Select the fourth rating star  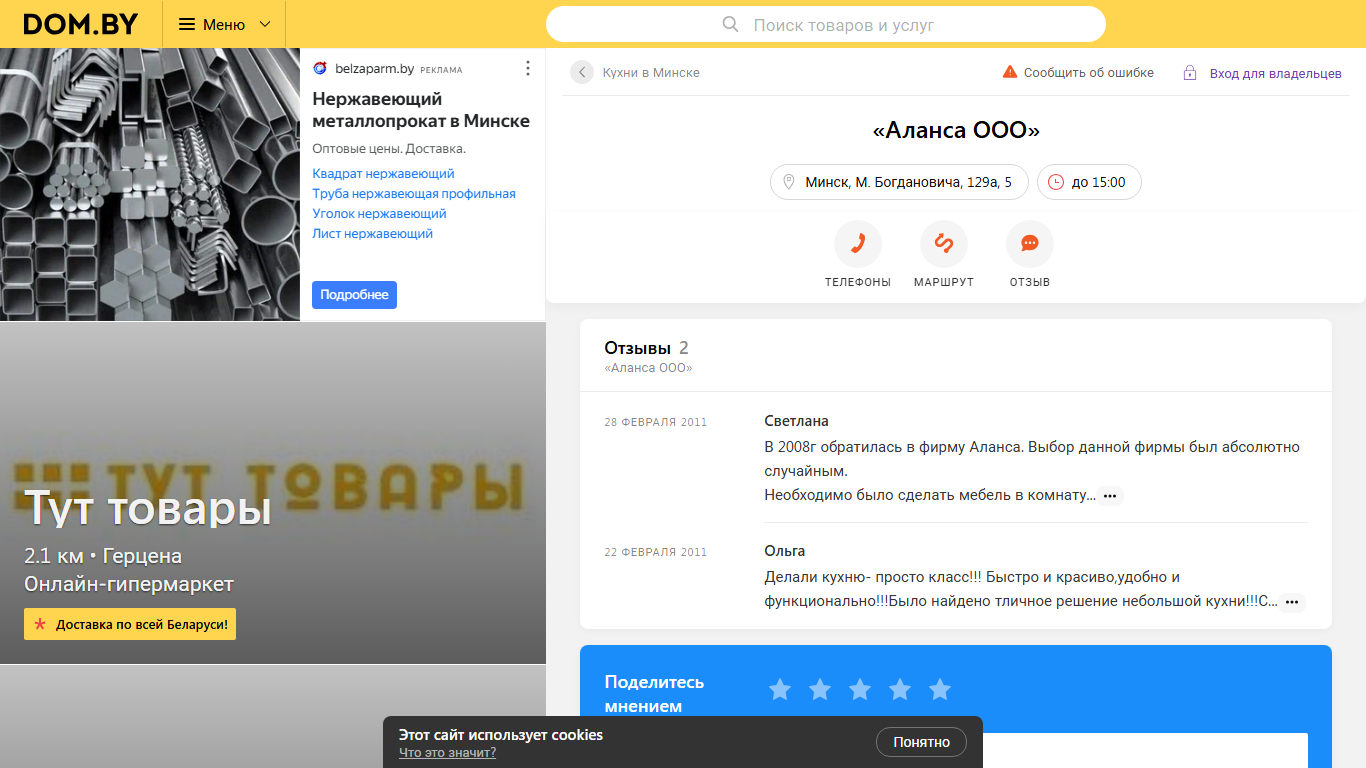(x=900, y=689)
